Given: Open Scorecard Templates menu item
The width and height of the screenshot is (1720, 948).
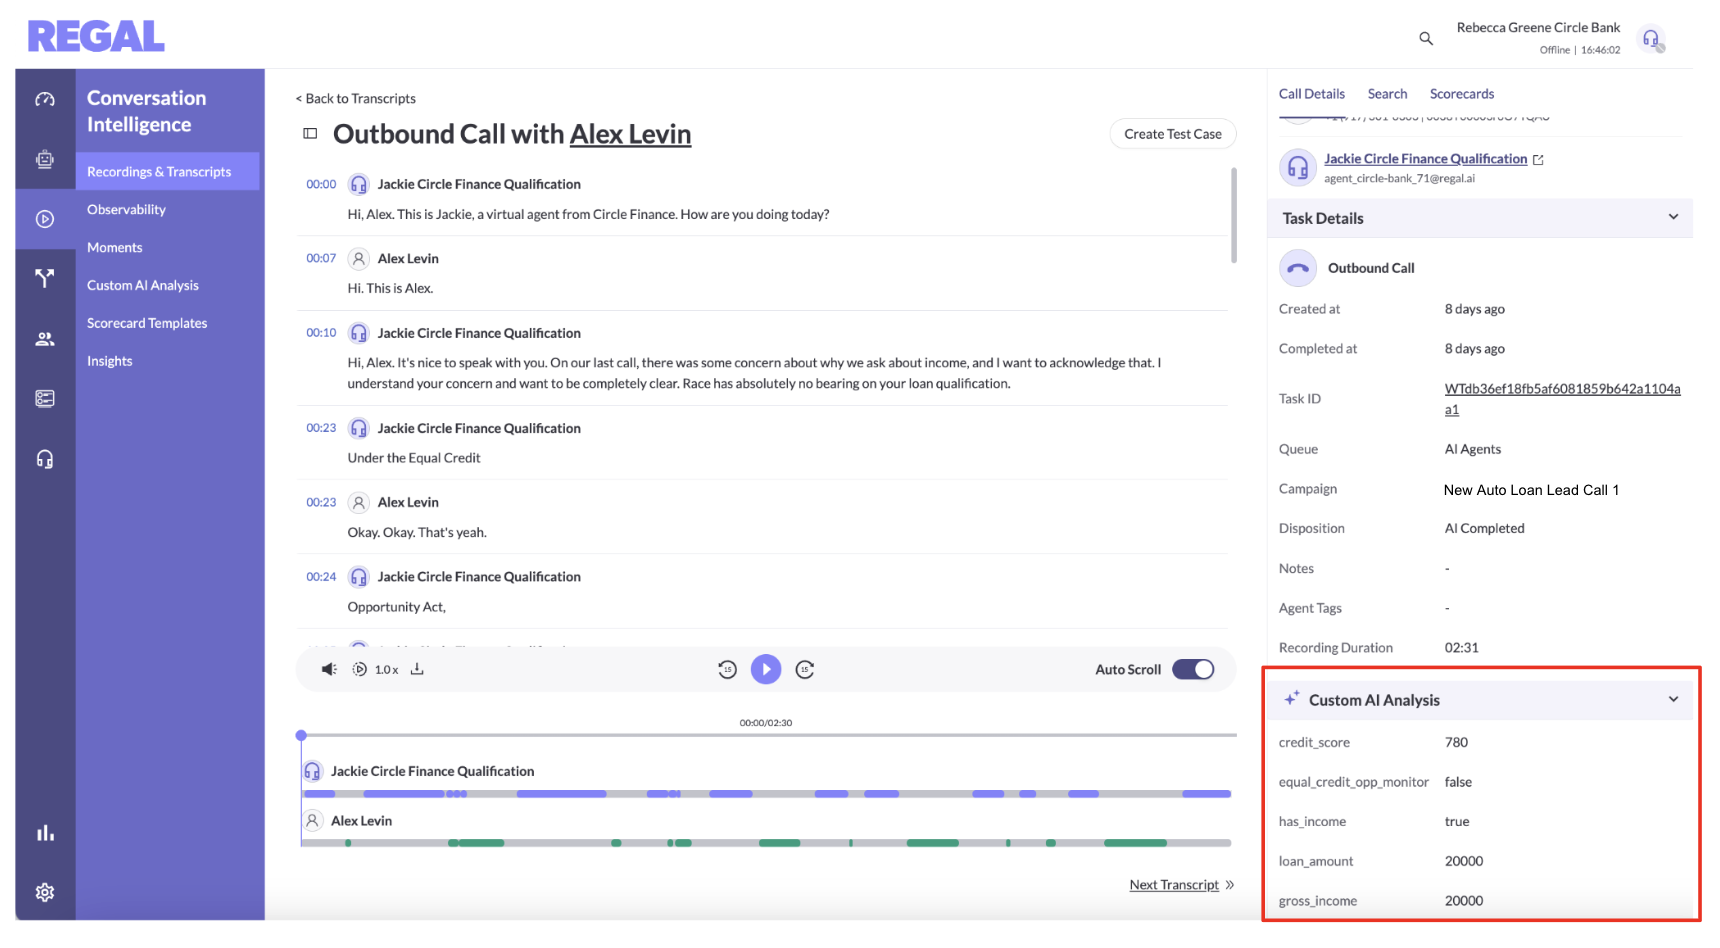Looking at the screenshot, I should pos(147,324).
